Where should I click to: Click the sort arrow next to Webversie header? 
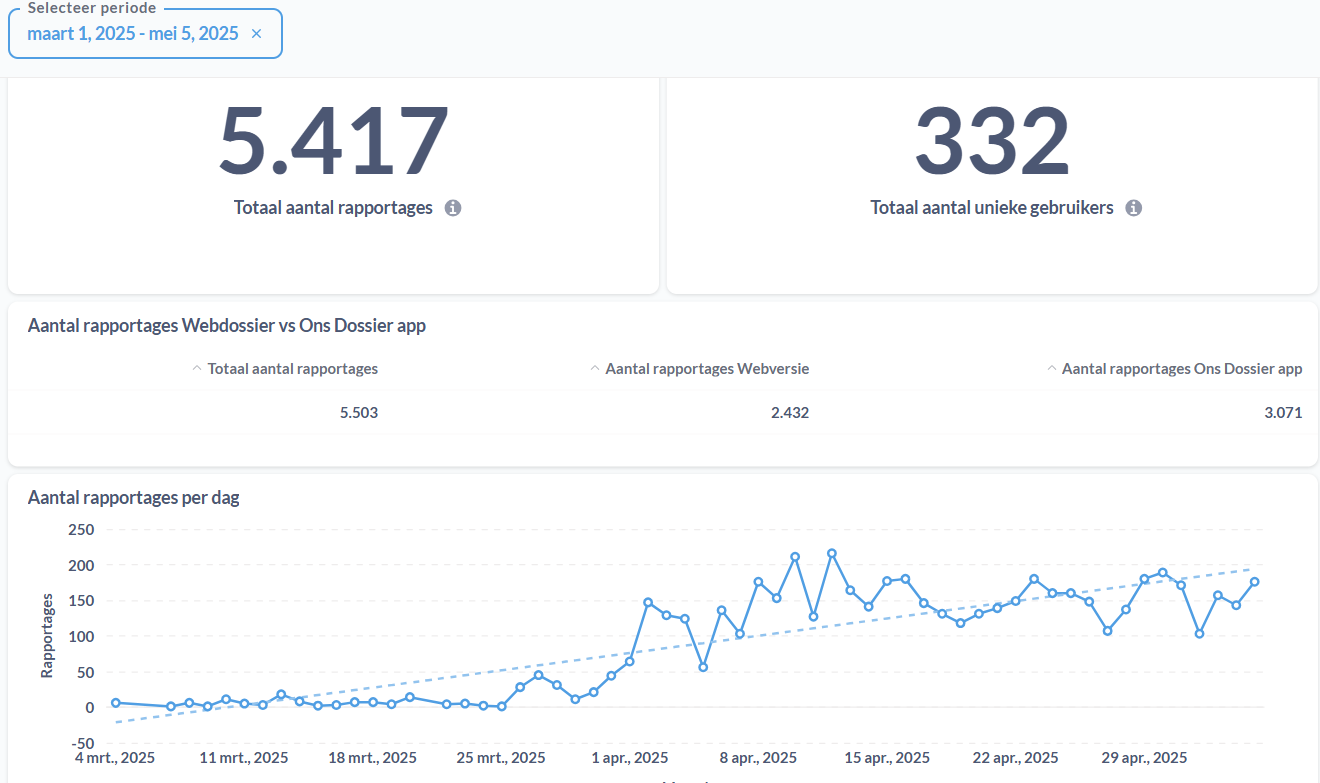[596, 368]
